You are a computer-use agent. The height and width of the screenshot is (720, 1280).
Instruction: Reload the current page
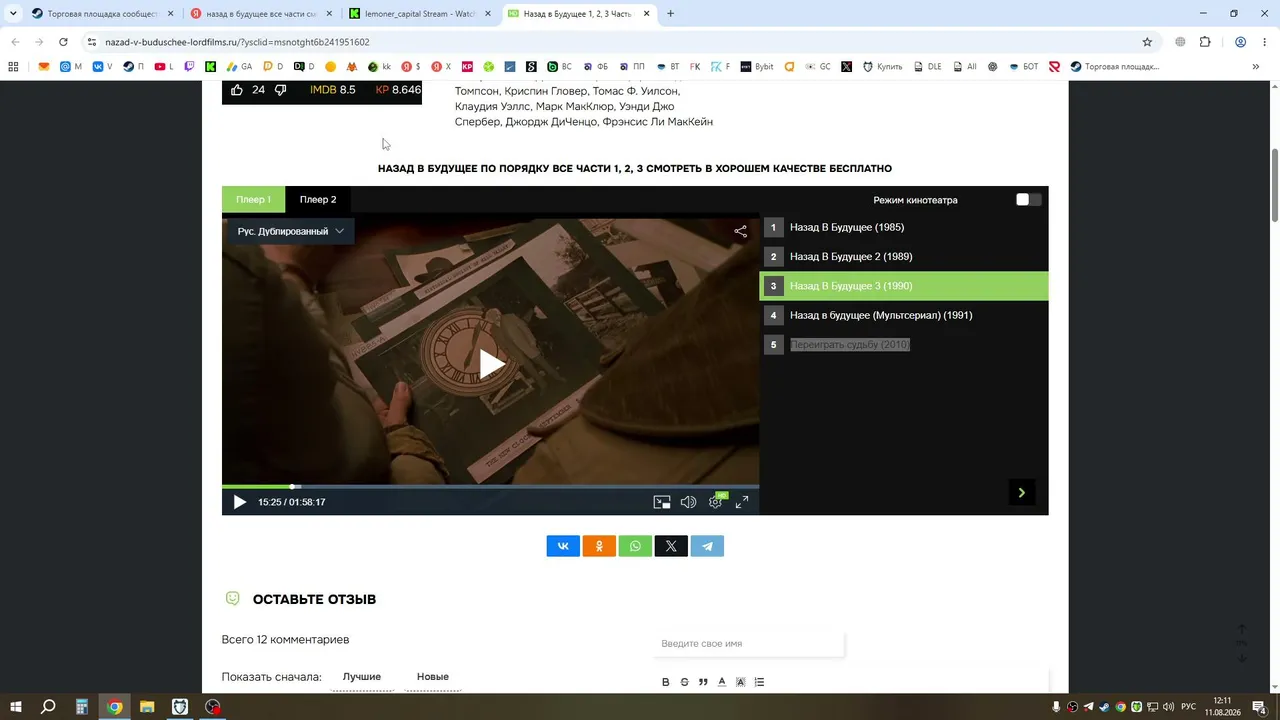[x=63, y=42]
